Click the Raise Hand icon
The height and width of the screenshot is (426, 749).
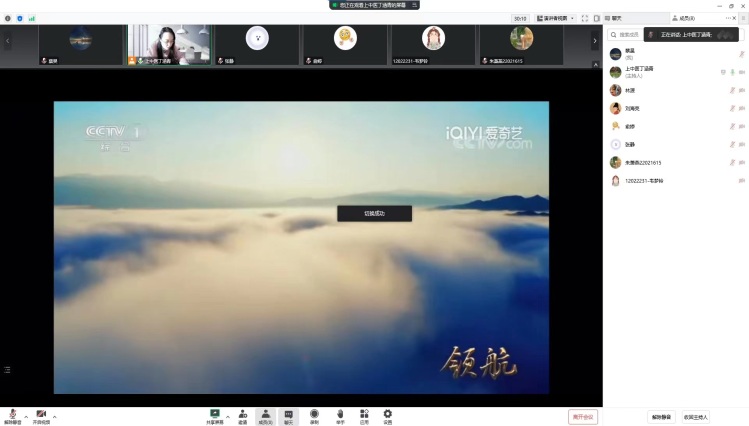[x=340, y=415]
